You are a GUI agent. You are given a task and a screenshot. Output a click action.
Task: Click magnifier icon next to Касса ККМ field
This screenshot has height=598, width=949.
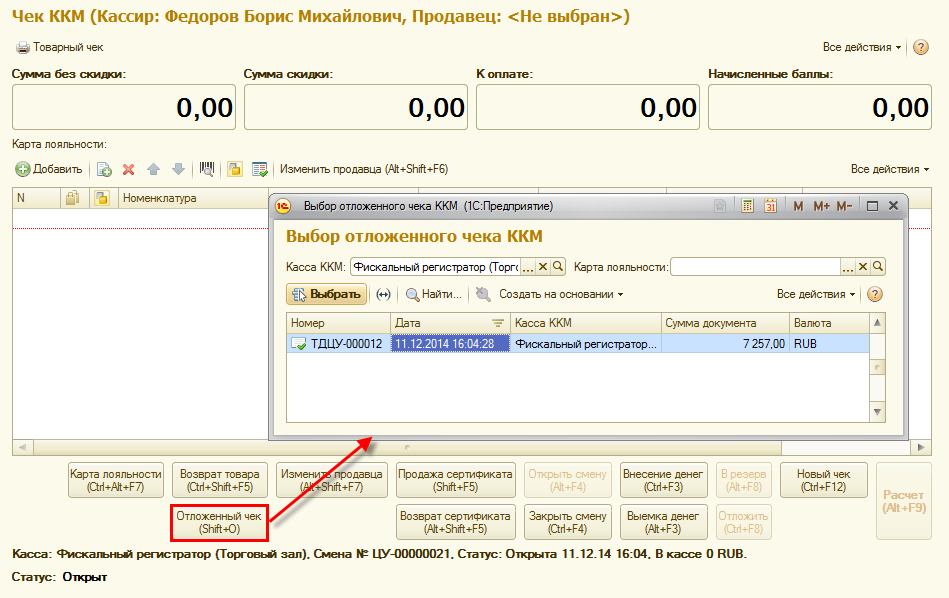(x=559, y=266)
